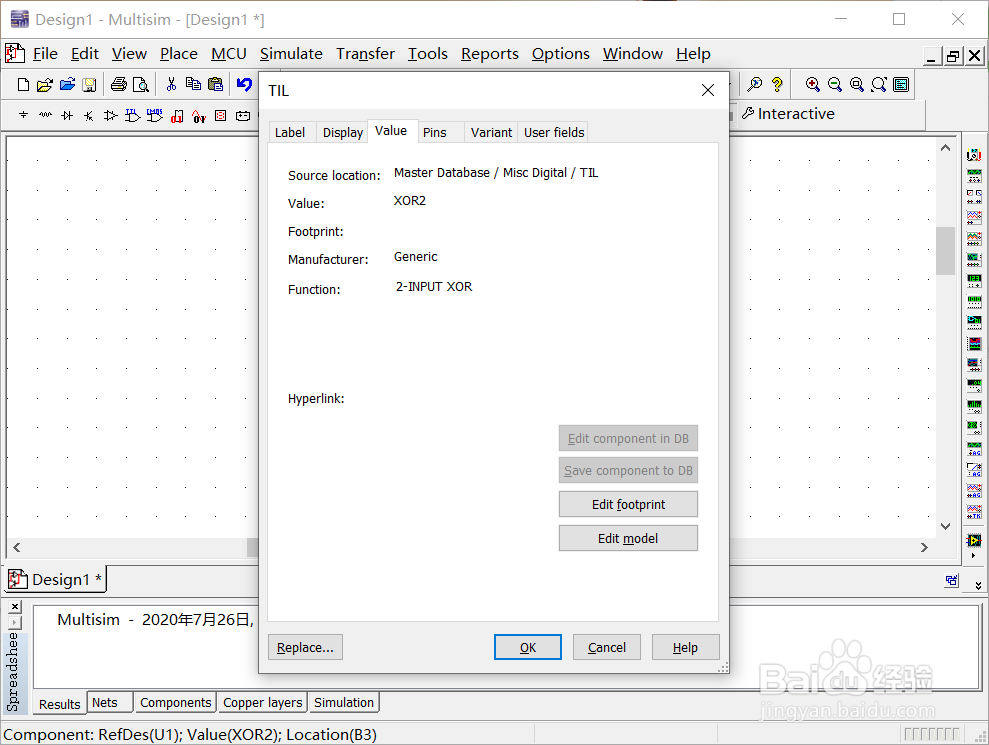Switch to the Display tab
The width and height of the screenshot is (989, 745).
tap(342, 132)
